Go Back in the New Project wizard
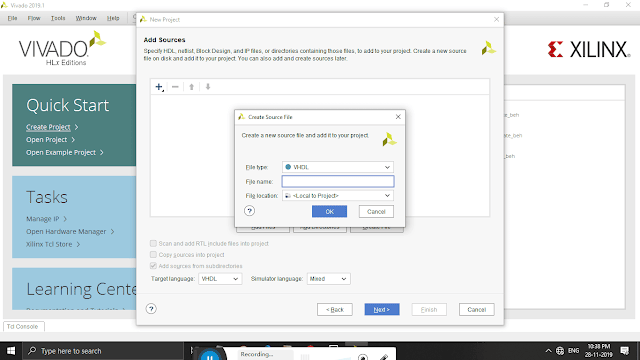This screenshot has height=360, width=640. pyautogui.click(x=335, y=309)
